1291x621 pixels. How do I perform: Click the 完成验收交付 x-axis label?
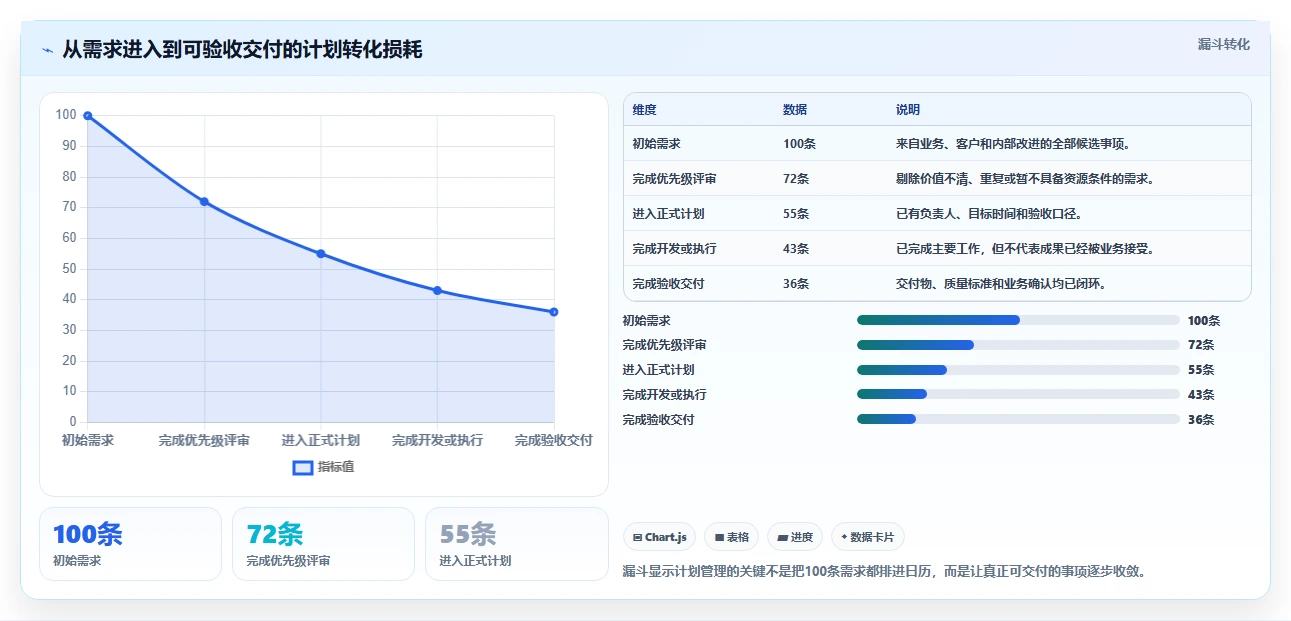coord(554,441)
